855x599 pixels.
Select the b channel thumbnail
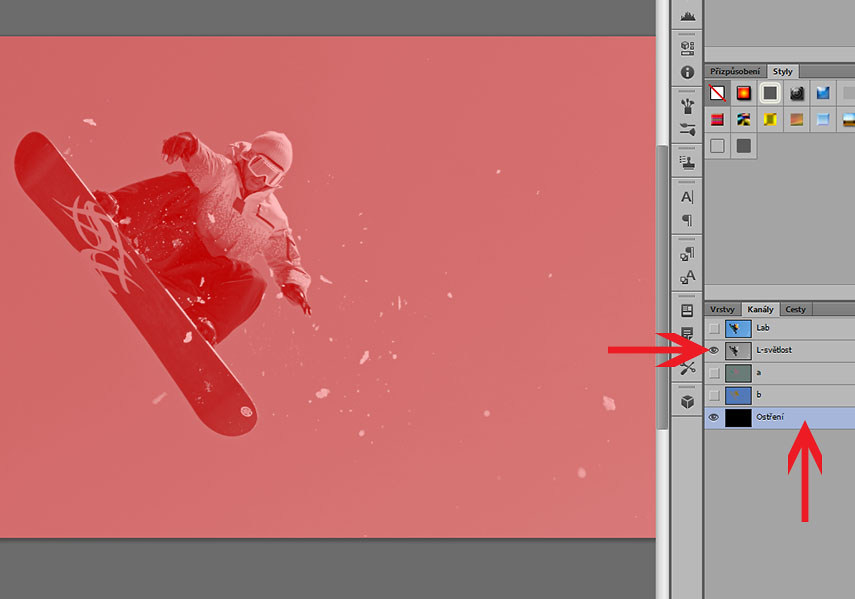click(x=738, y=395)
